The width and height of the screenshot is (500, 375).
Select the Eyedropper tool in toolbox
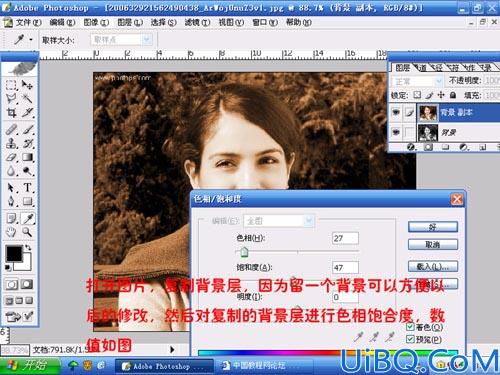[28, 218]
